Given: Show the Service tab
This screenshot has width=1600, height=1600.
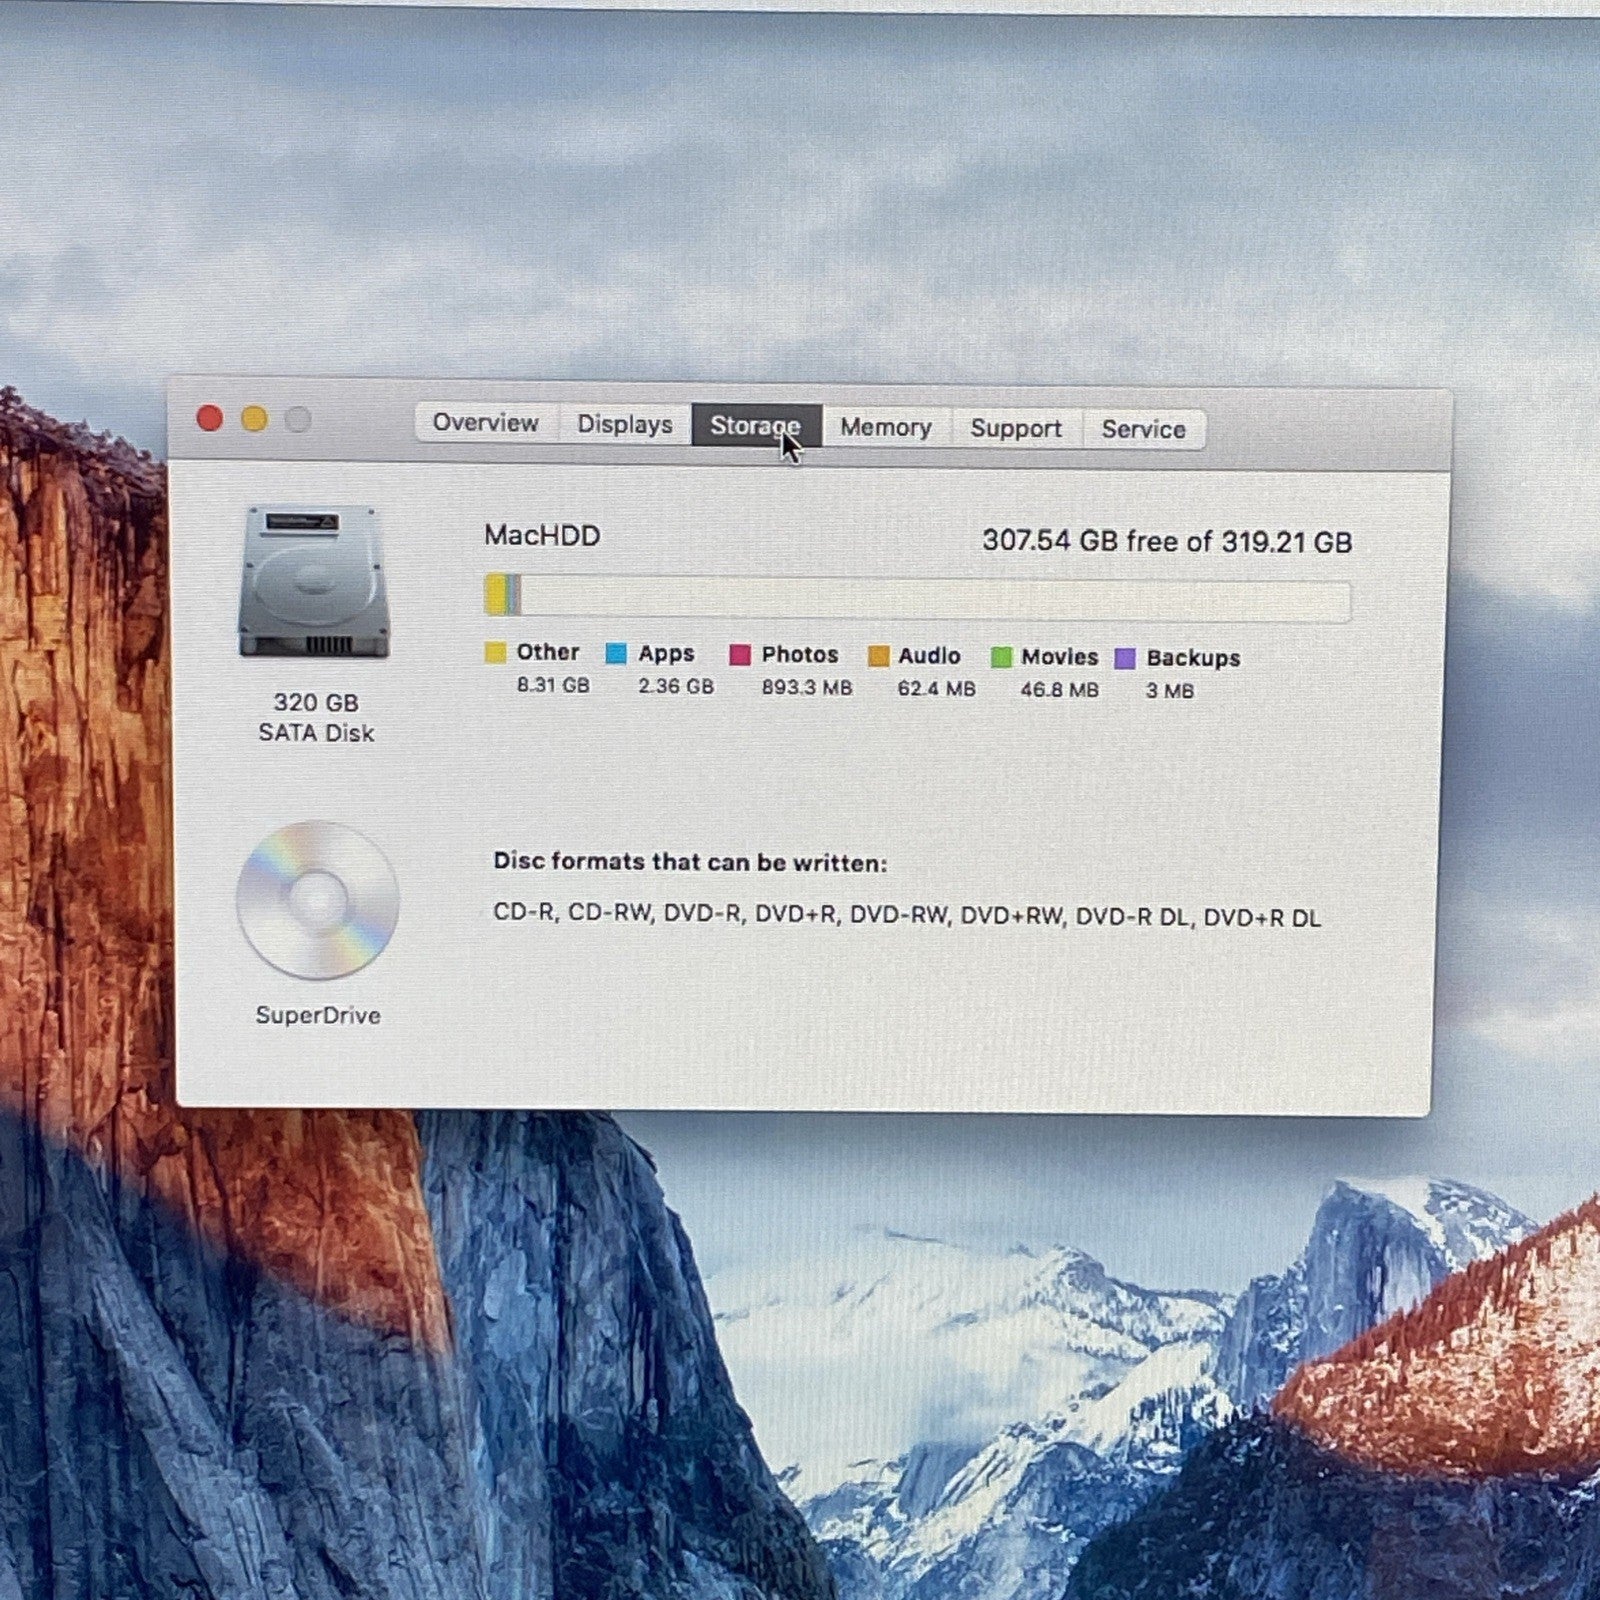Looking at the screenshot, I should [1143, 430].
